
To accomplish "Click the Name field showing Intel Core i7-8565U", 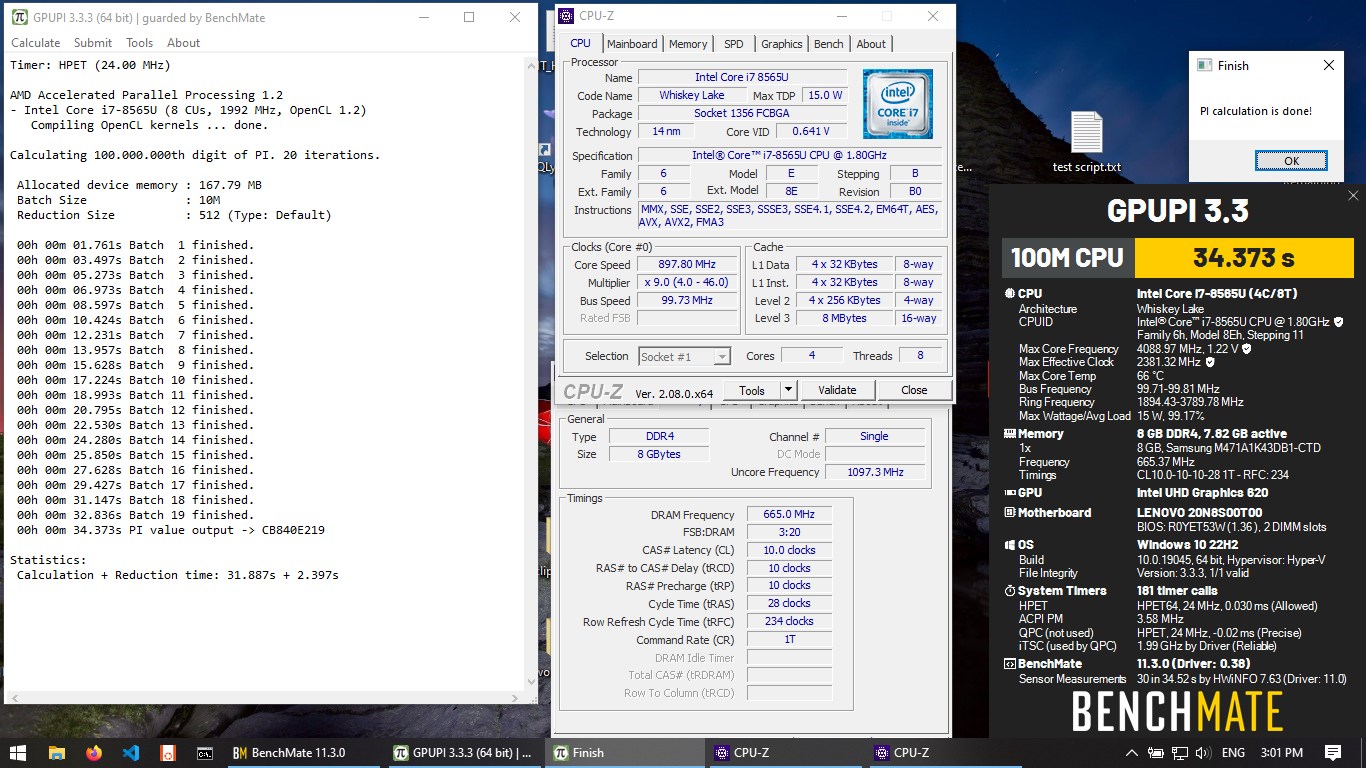I will [742, 77].
